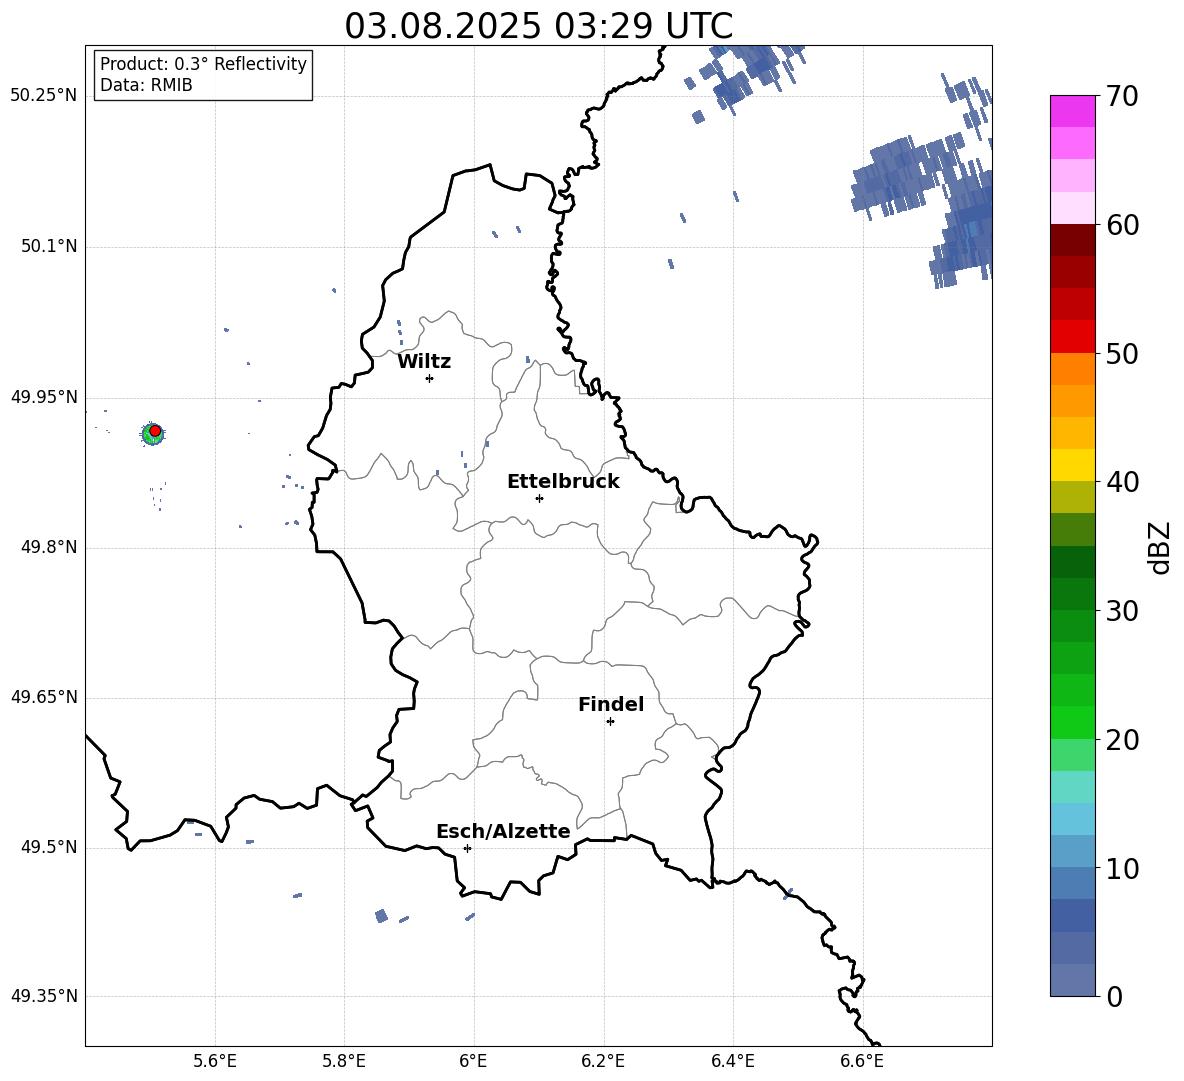Screen dimensions: 1184x1081
Task: Click the colorbar tick label 10
Action: [x=1122, y=868]
